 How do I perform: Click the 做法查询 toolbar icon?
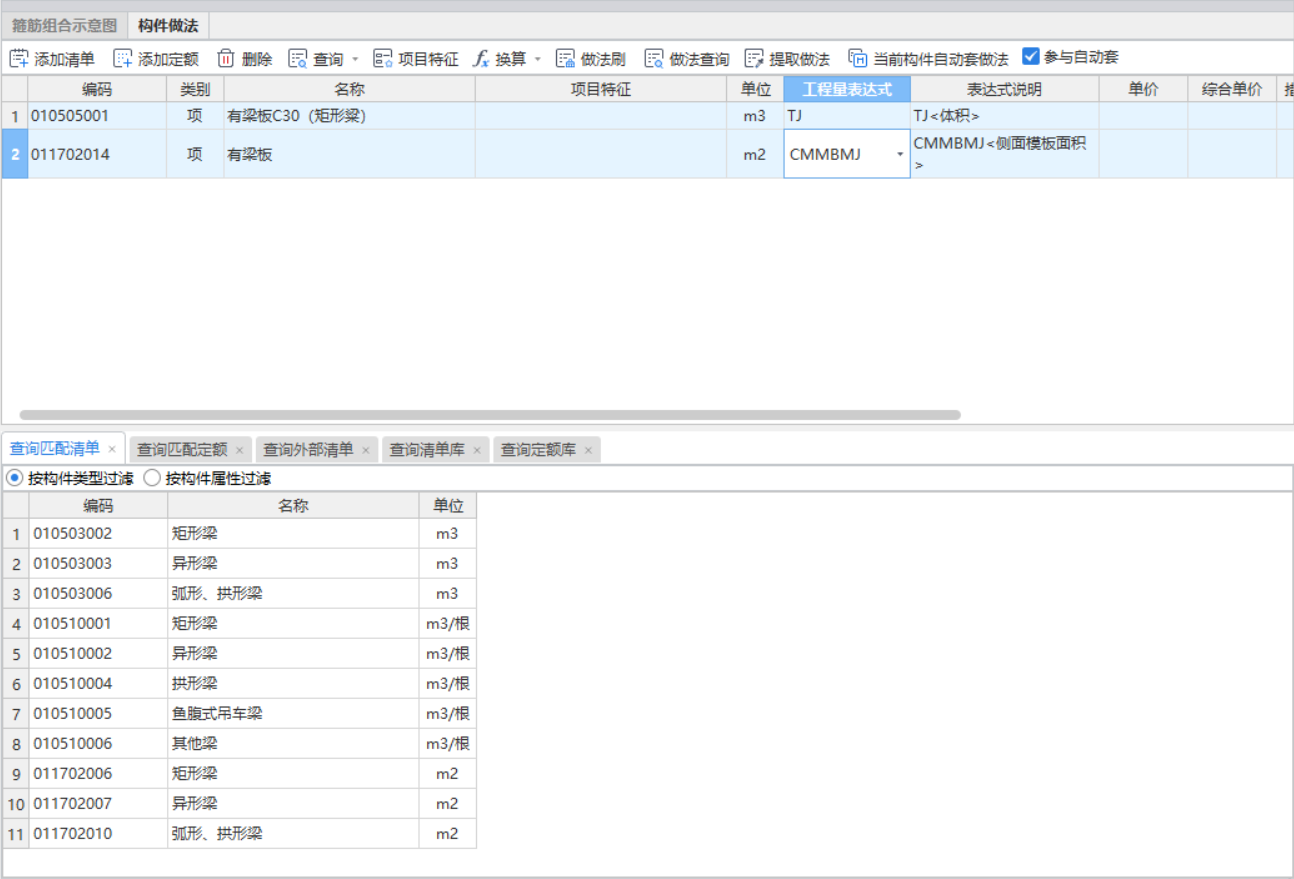point(654,59)
